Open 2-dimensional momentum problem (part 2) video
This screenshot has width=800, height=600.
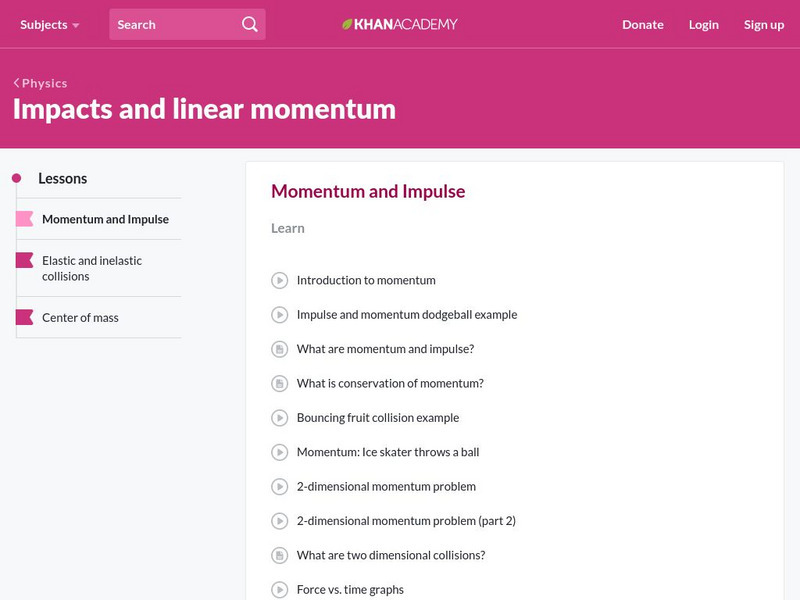pyautogui.click(x=406, y=521)
